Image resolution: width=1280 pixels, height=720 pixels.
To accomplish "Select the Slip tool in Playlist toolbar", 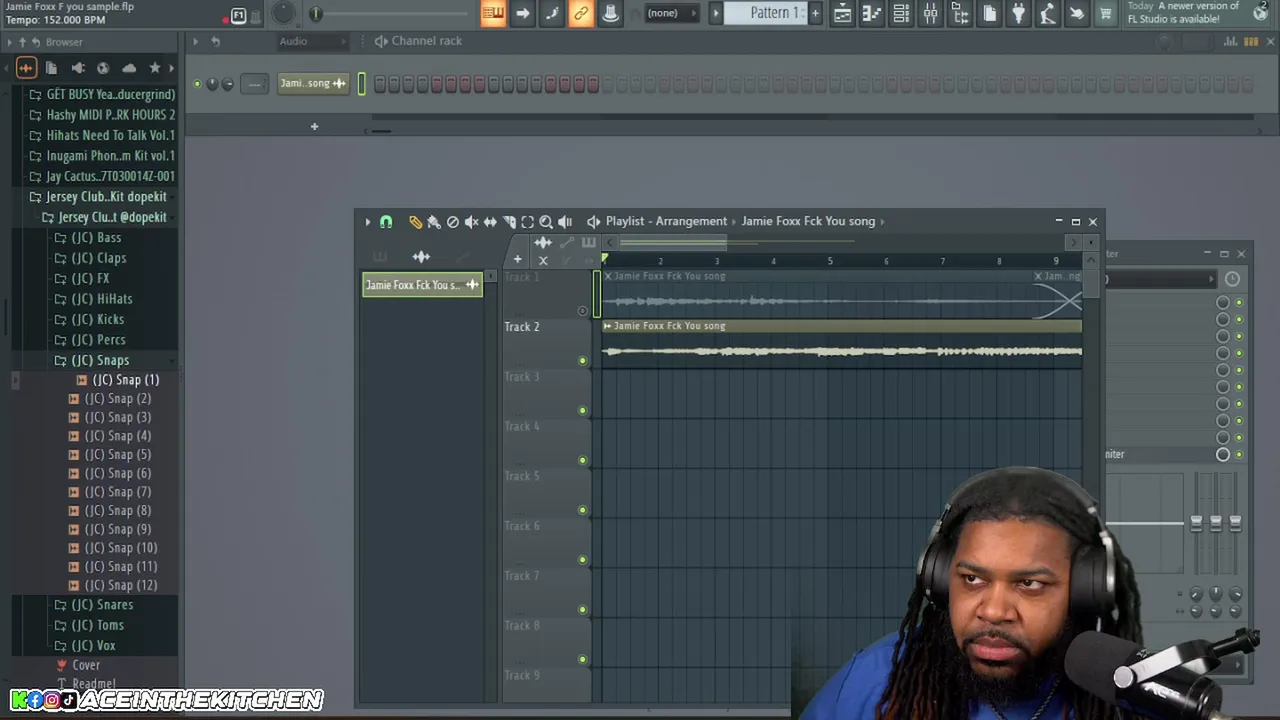I will click(x=490, y=222).
